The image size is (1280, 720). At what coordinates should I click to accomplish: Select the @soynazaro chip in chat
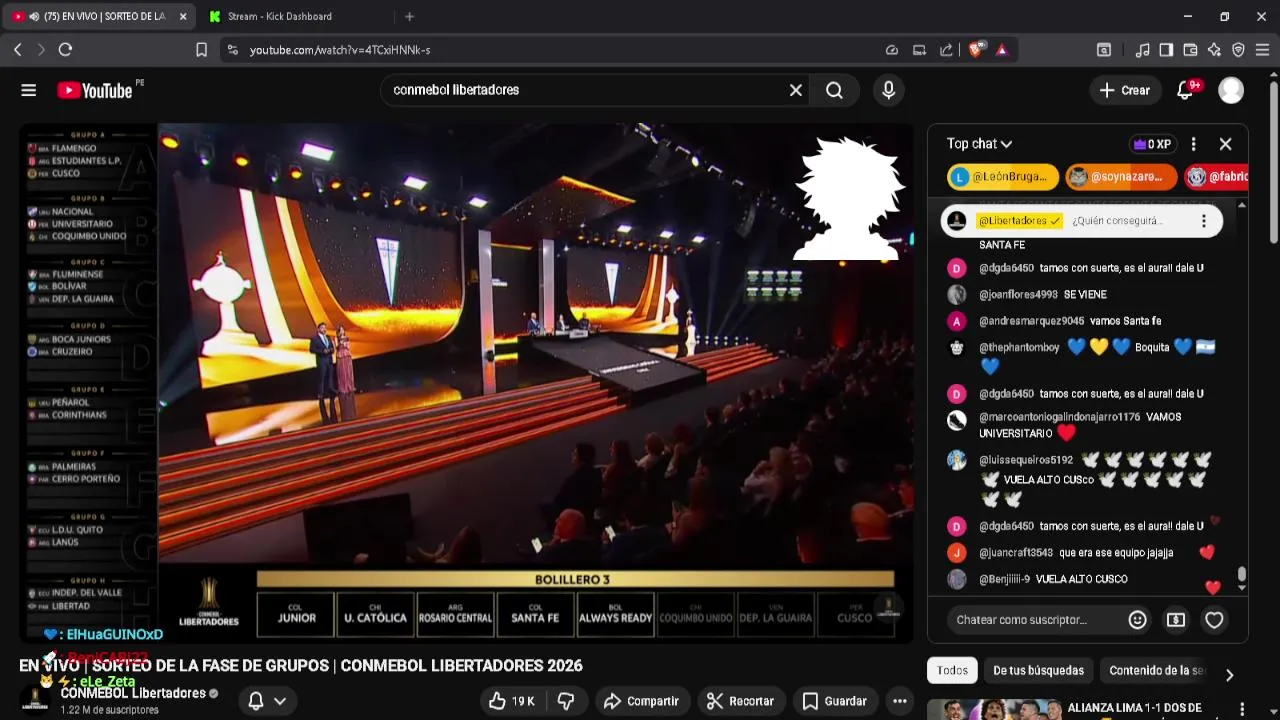[1121, 177]
